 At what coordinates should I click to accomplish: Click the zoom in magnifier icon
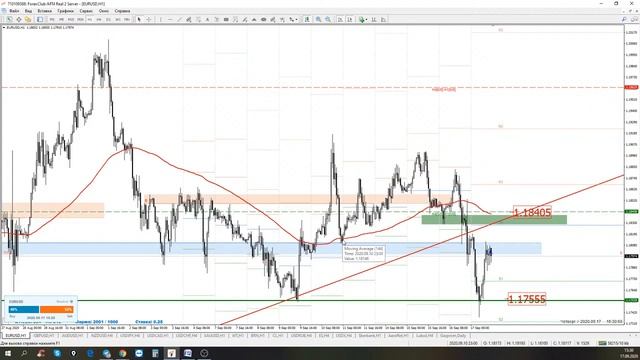click(x=318, y=20)
